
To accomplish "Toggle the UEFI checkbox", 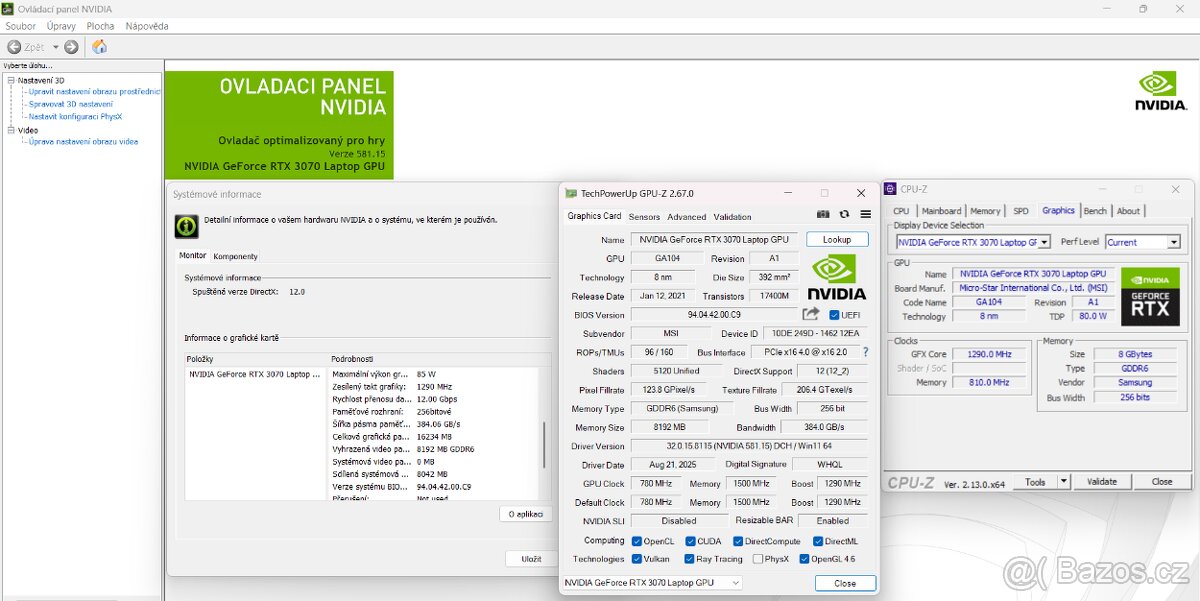I will pos(835,315).
